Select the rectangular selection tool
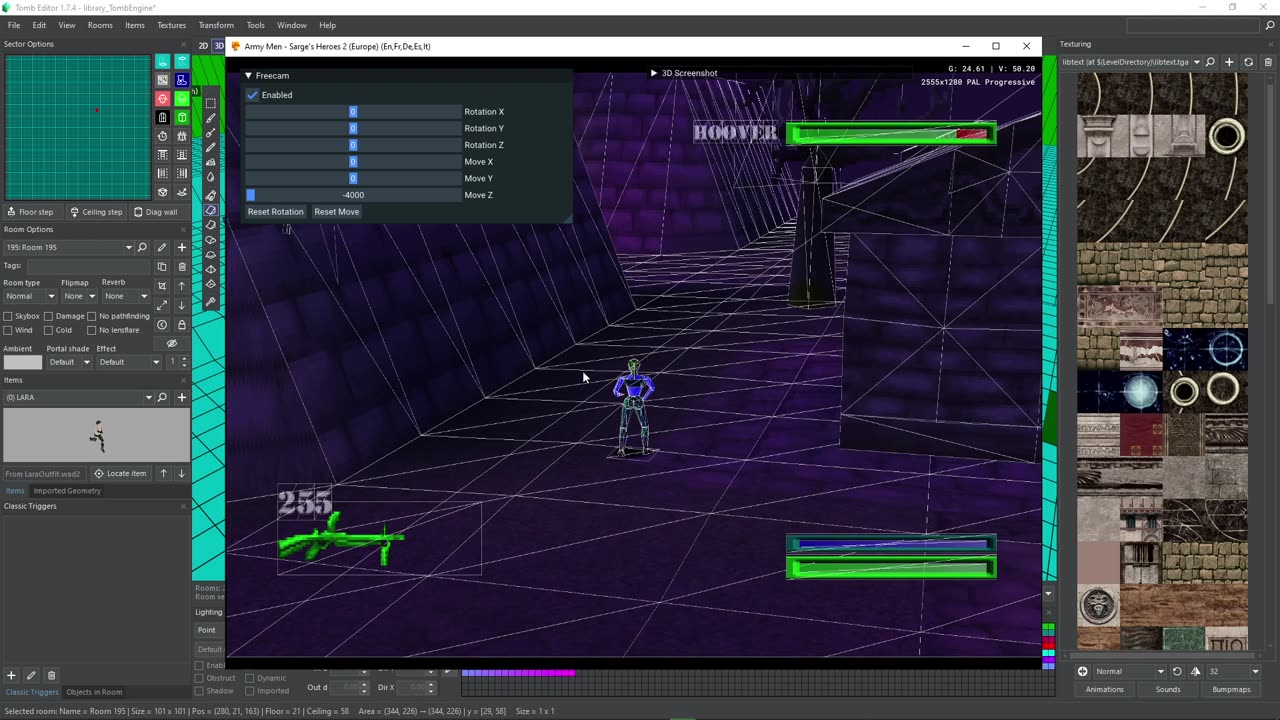Image resolution: width=1280 pixels, height=720 pixels. pyautogui.click(x=211, y=103)
